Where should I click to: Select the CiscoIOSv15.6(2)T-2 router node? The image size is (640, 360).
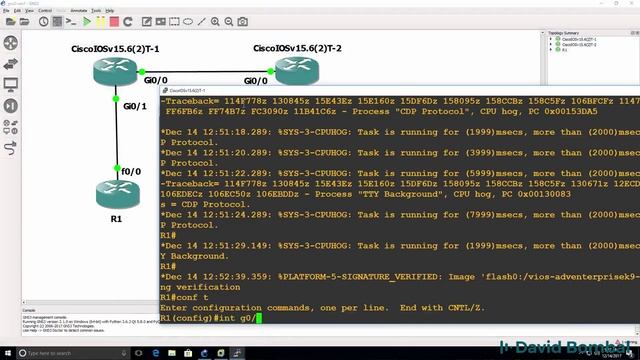[x=297, y=71]
